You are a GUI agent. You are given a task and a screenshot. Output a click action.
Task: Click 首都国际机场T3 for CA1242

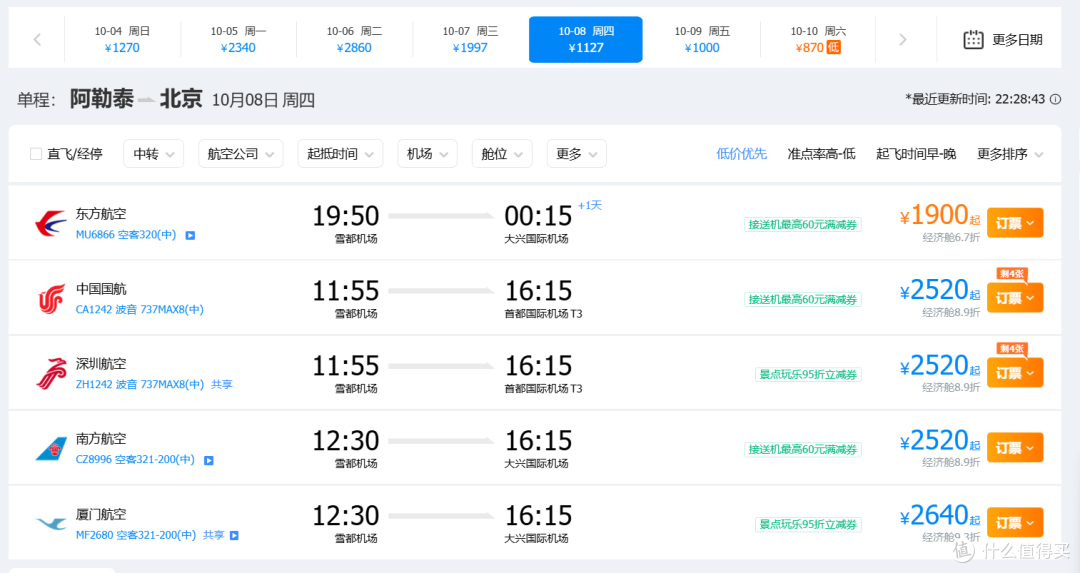(543, 314)
